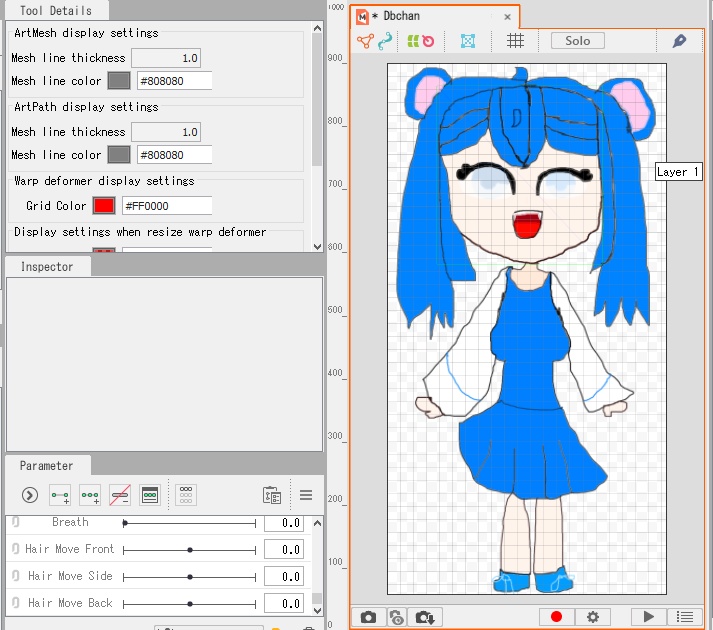Viewport: 713px width, 630px height.
Task: Click the ArtMesh display icon in canvas toolbar
Action: 365,41
